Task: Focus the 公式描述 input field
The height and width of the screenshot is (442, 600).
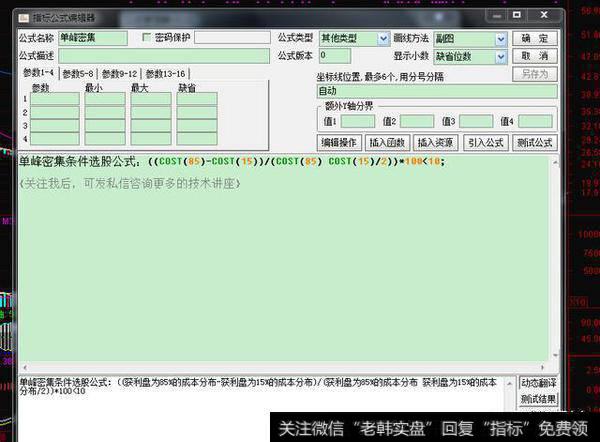Action: tap(164, 56)
